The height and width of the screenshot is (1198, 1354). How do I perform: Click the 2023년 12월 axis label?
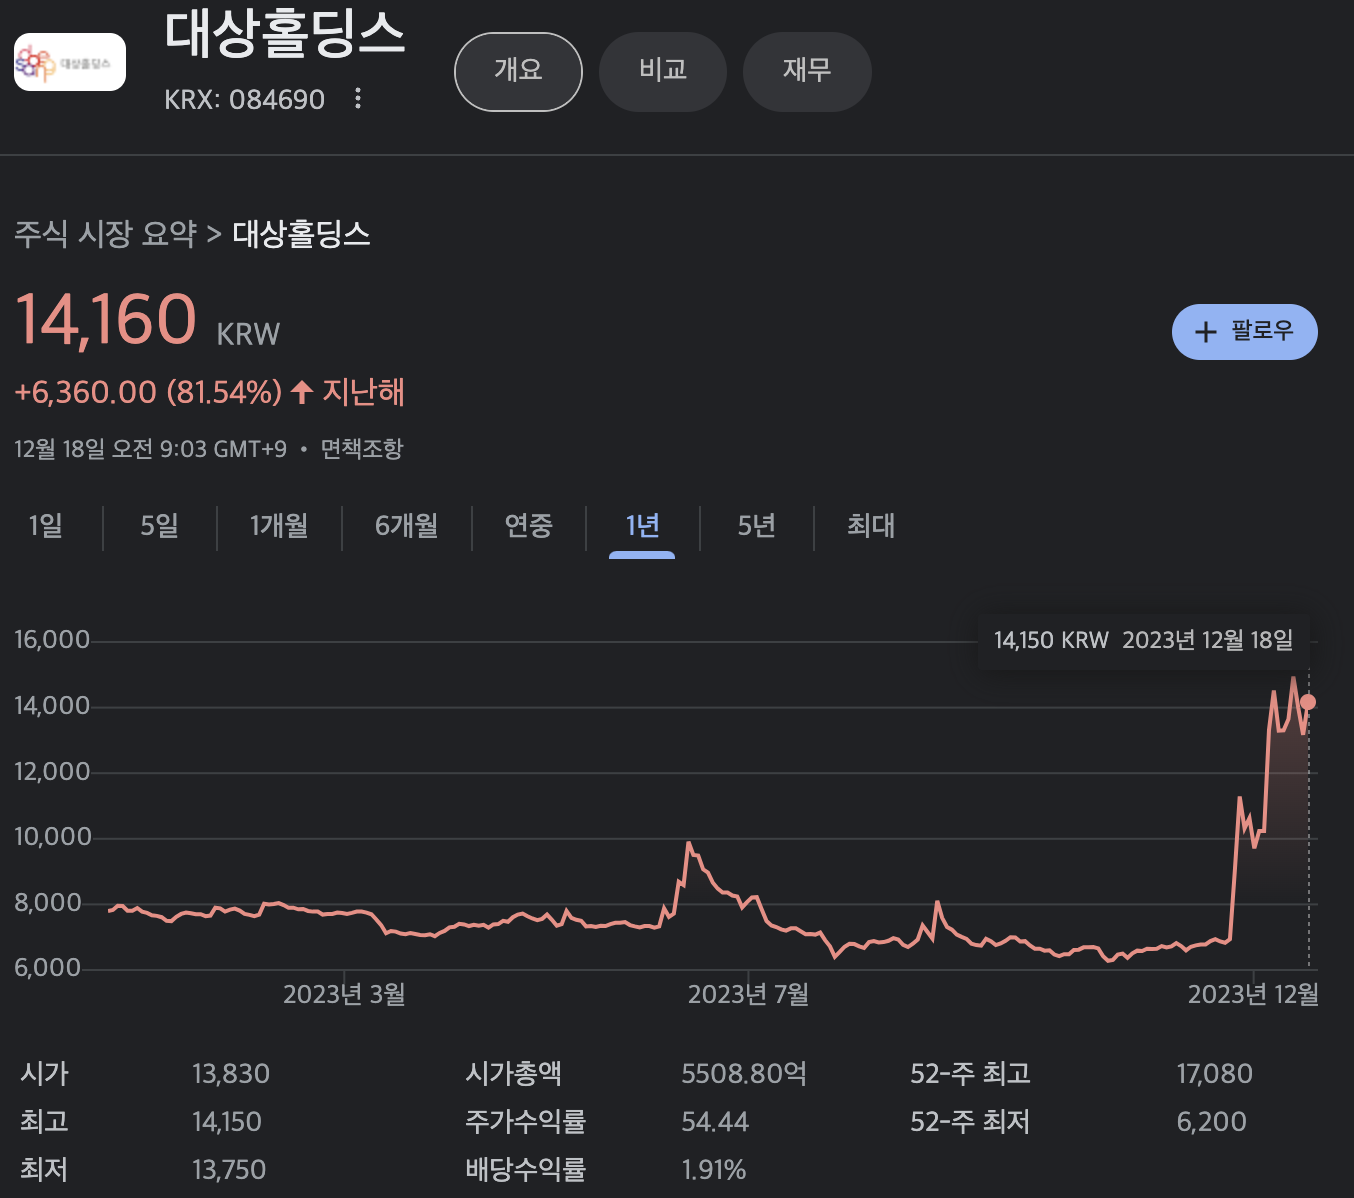pyautogui.click(x=1253, y=994)
